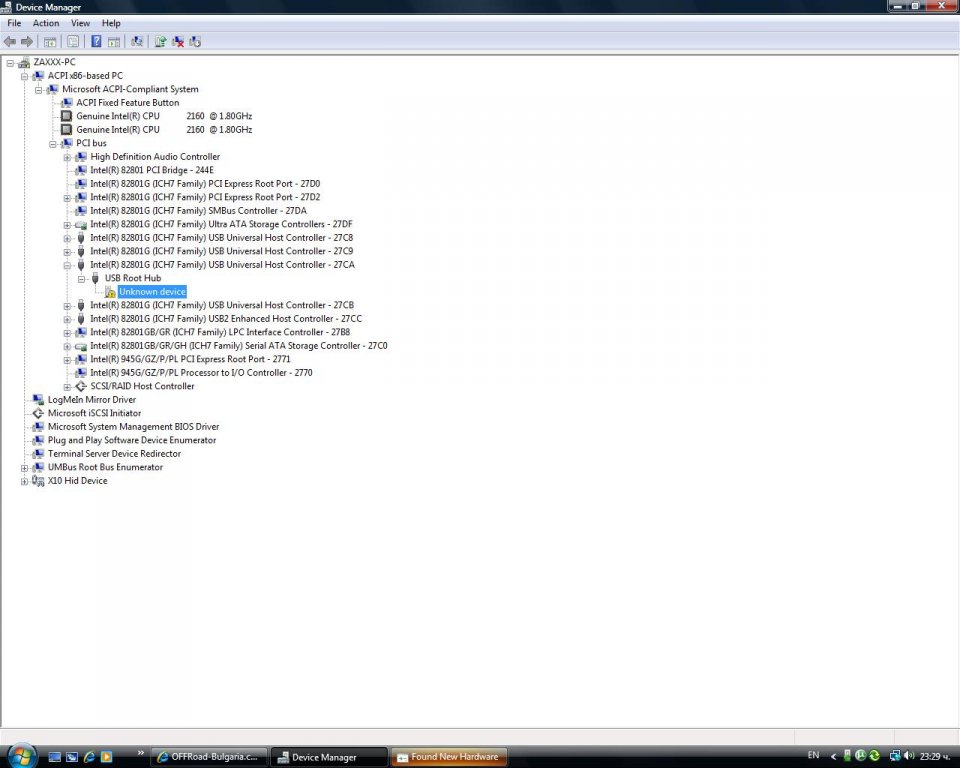
Task: Expand quick launch overflow chevron
Action: [x=140, y=753]
